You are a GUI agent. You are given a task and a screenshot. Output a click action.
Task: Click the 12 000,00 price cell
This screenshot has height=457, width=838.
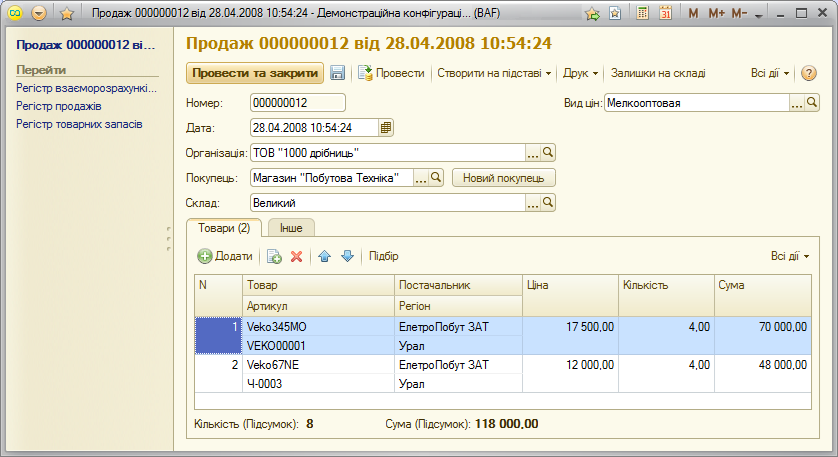coord(570,365)
